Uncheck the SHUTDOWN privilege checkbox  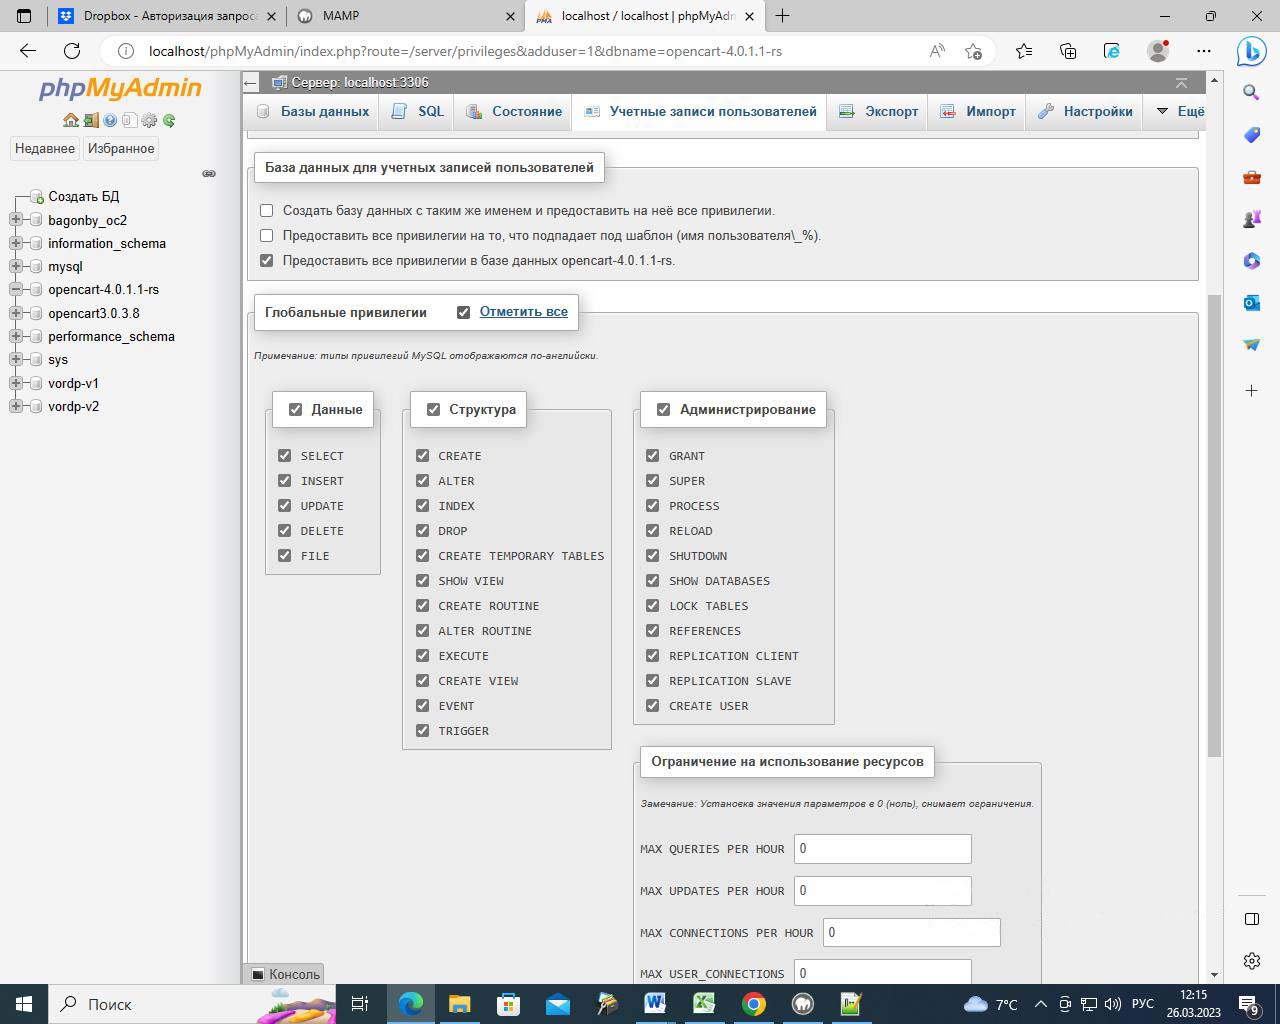(x=653, y=556)
